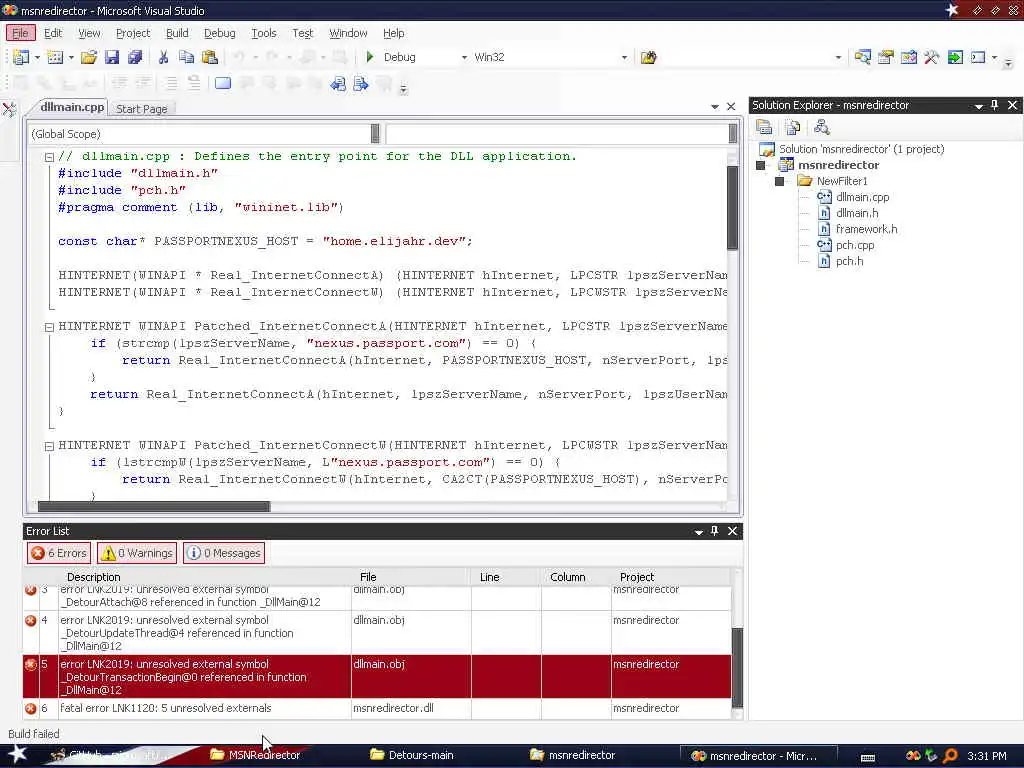Screen dimensions: 1024x768
Task: Click the Save All icon
Action: [135, 57]
